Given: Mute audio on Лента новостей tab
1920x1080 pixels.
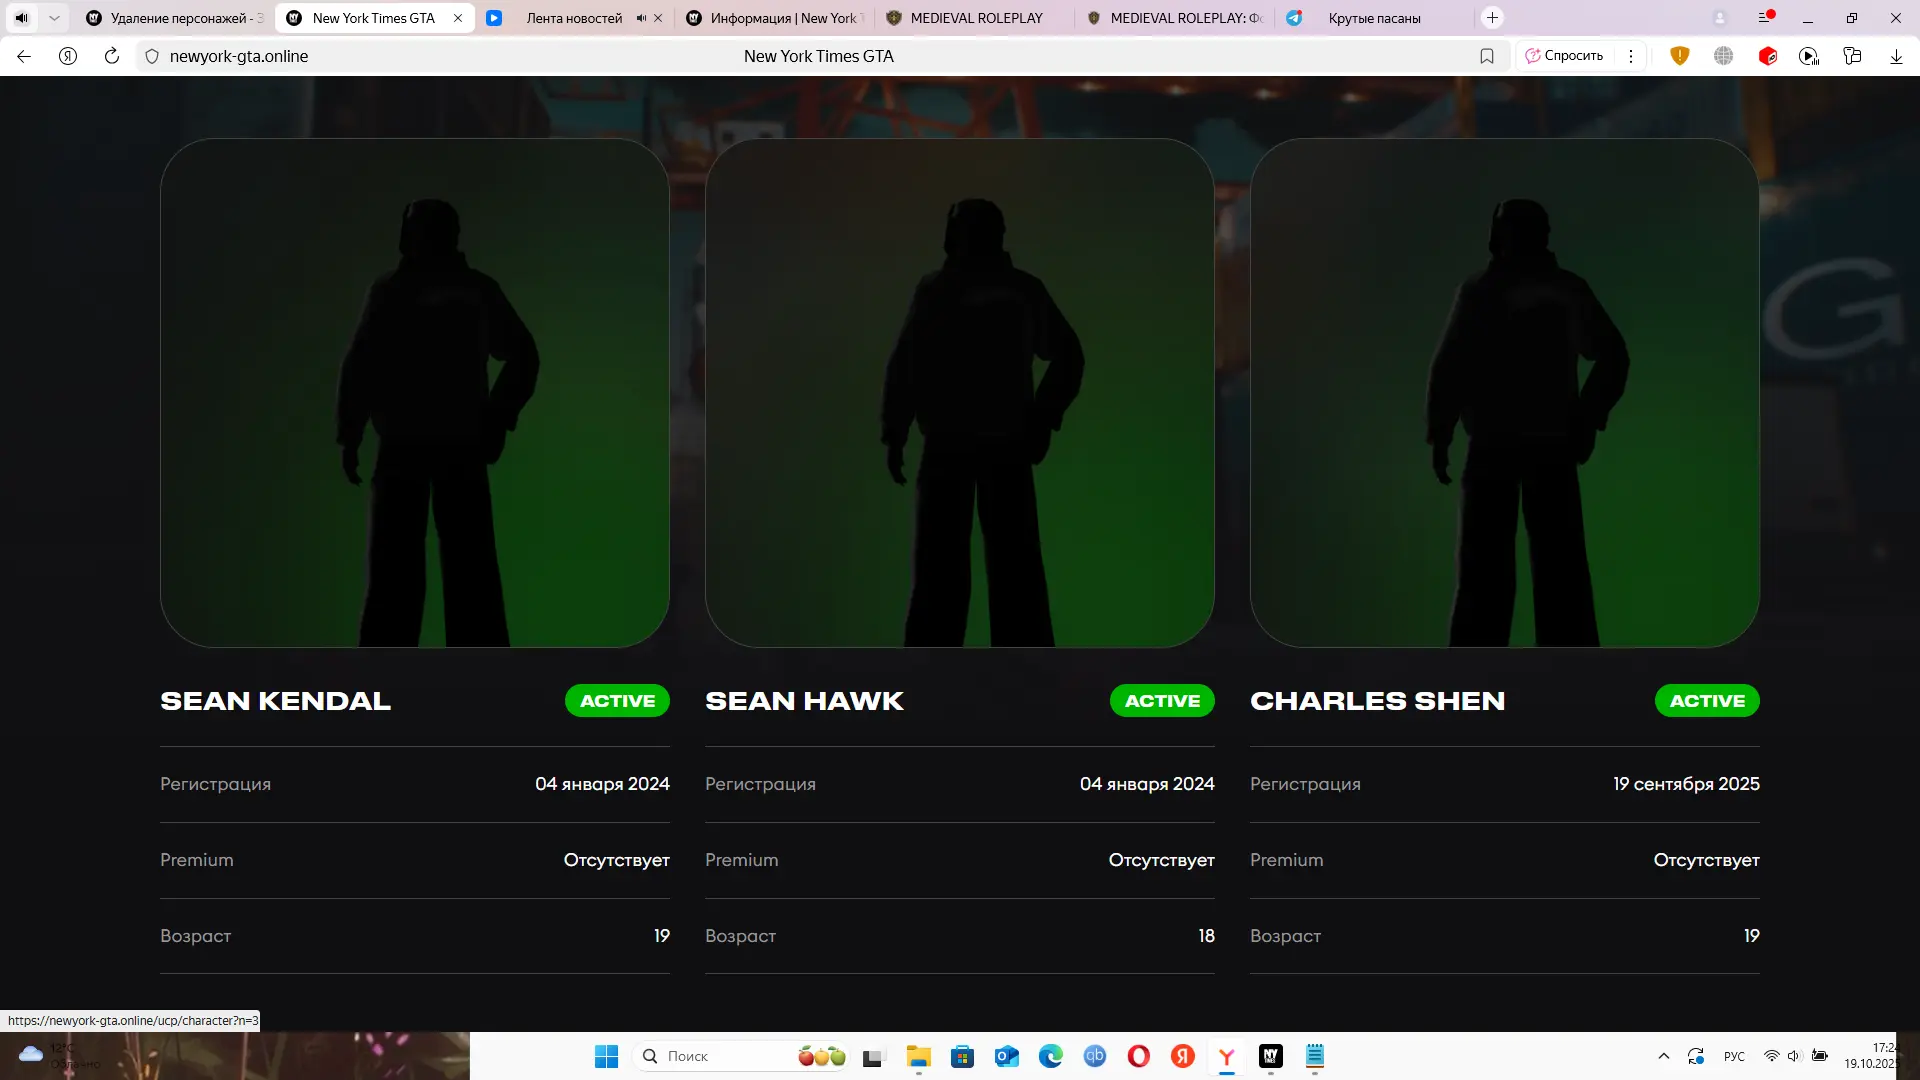Looking at the screenshot, I should click(x=641, y=18).
